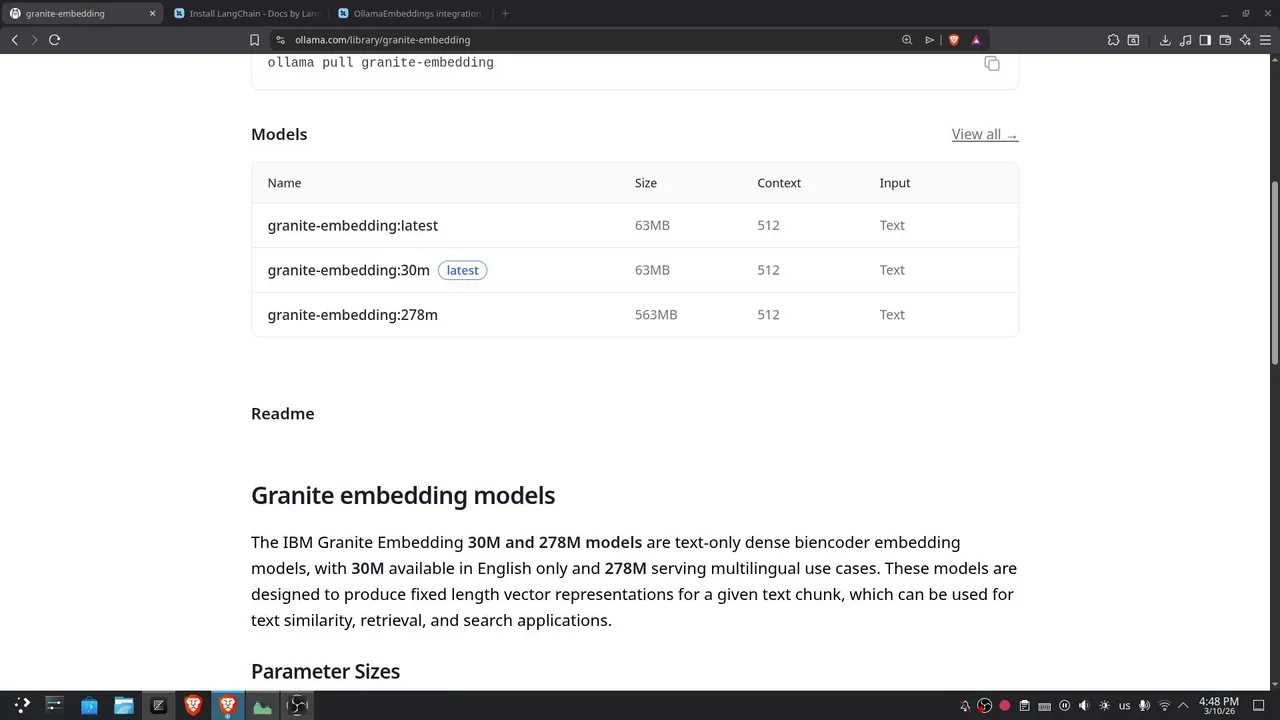Bookmark this page
Image resolution: width=1280 pixels, height=720 pixels.
(x=254, y=40)
